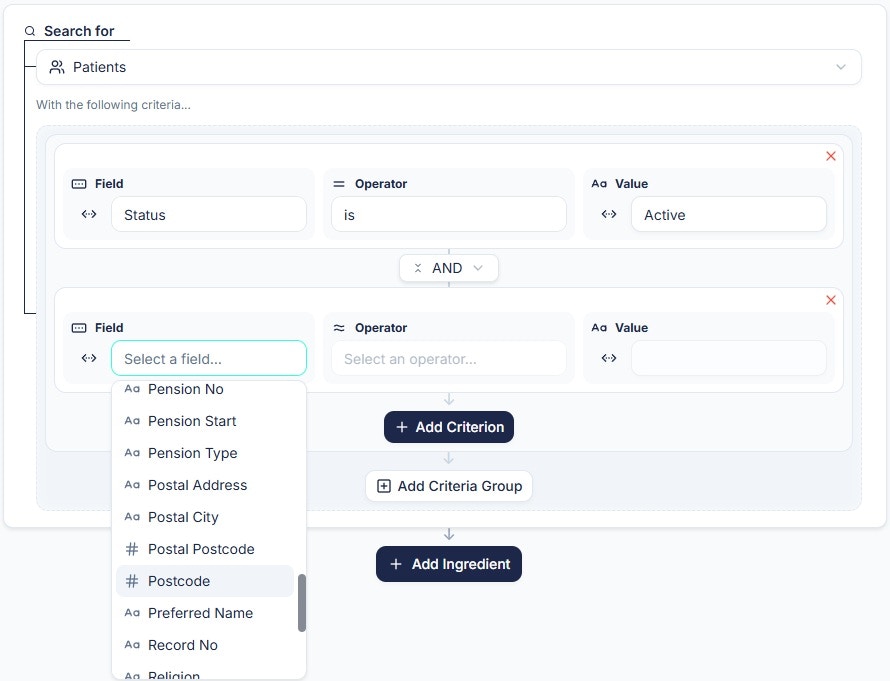Click the search magnifier beside Search for

point(29,31)
